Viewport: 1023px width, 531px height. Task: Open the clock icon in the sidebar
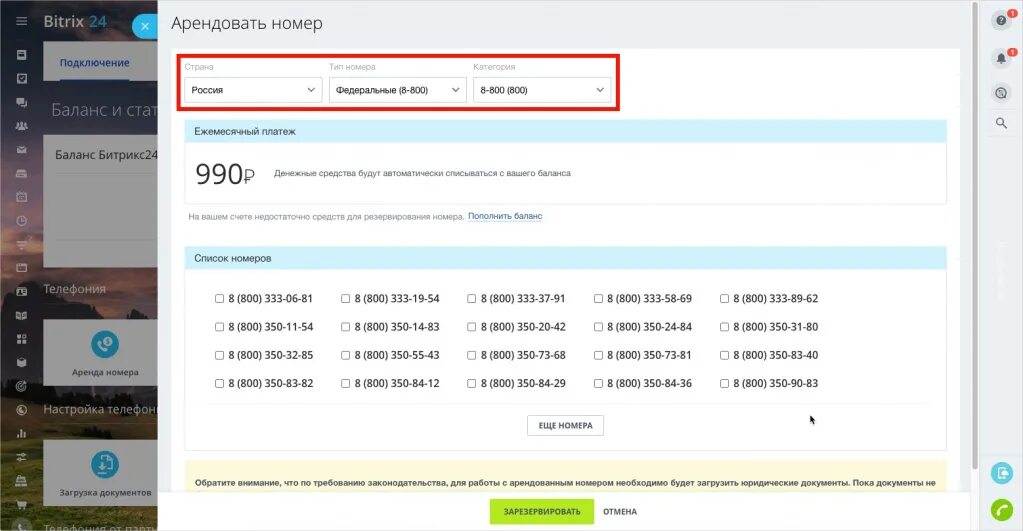click(22, 220)
